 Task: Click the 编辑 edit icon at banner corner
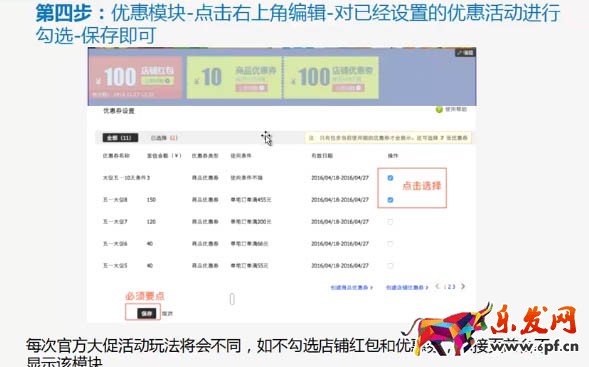465,53
